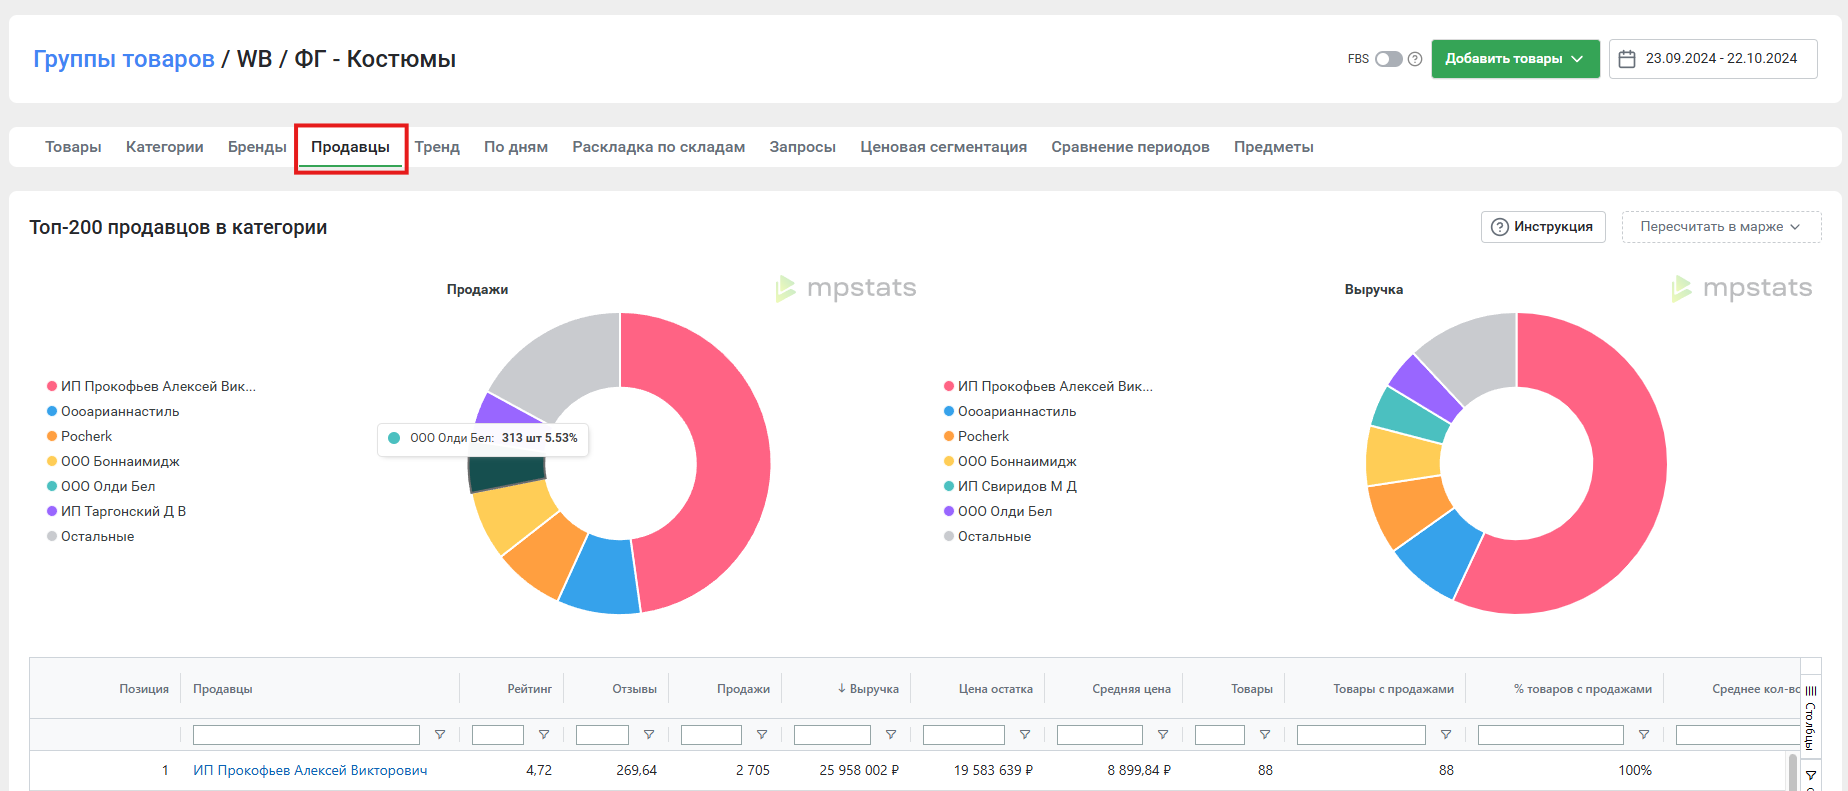Click the Товары с продажами filter input
The height and width of the screenshot is (791, 1848).
pyautogui.click(x=1361, y=735)
